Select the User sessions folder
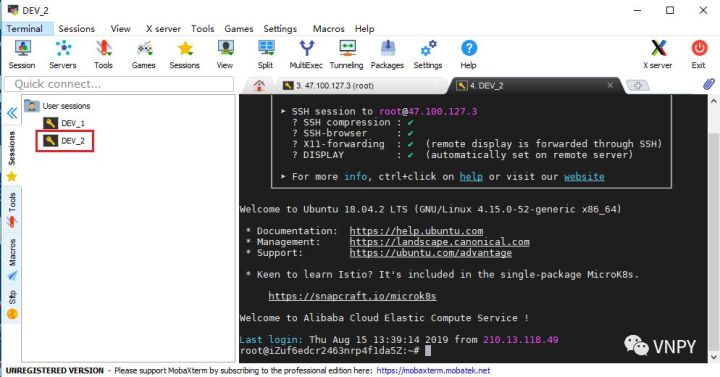Viewport: 720px width, 377px height. pyautogui.click(x=57, y=106)
